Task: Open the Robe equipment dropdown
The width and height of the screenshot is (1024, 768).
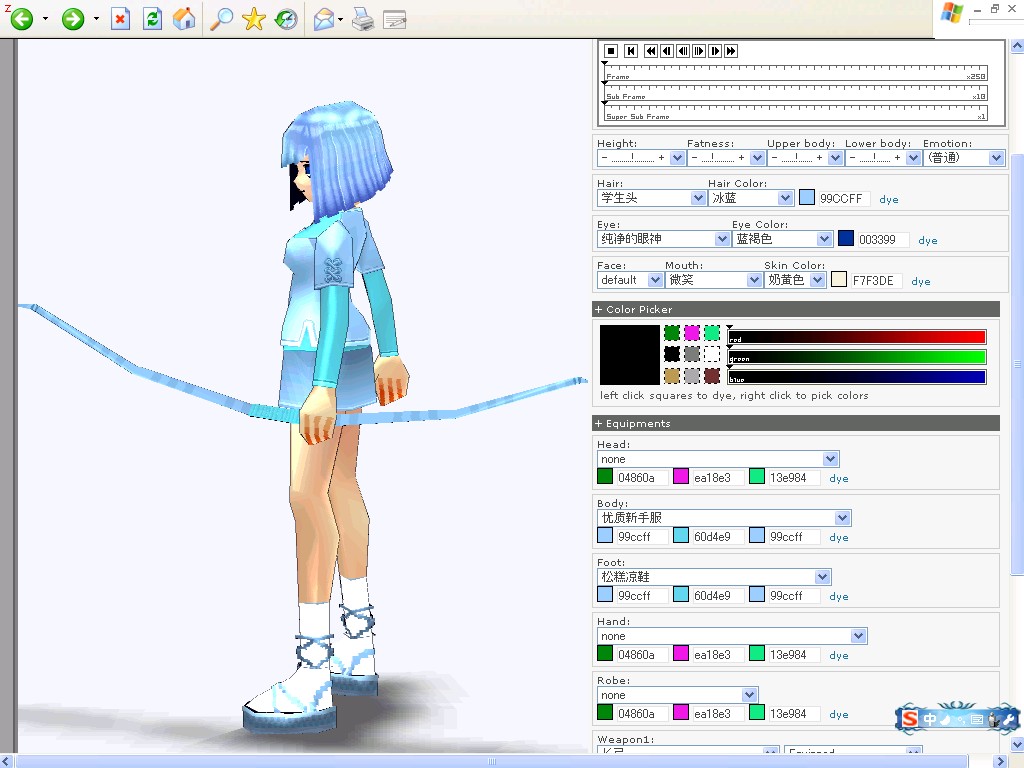Action: tap(678, 695)
